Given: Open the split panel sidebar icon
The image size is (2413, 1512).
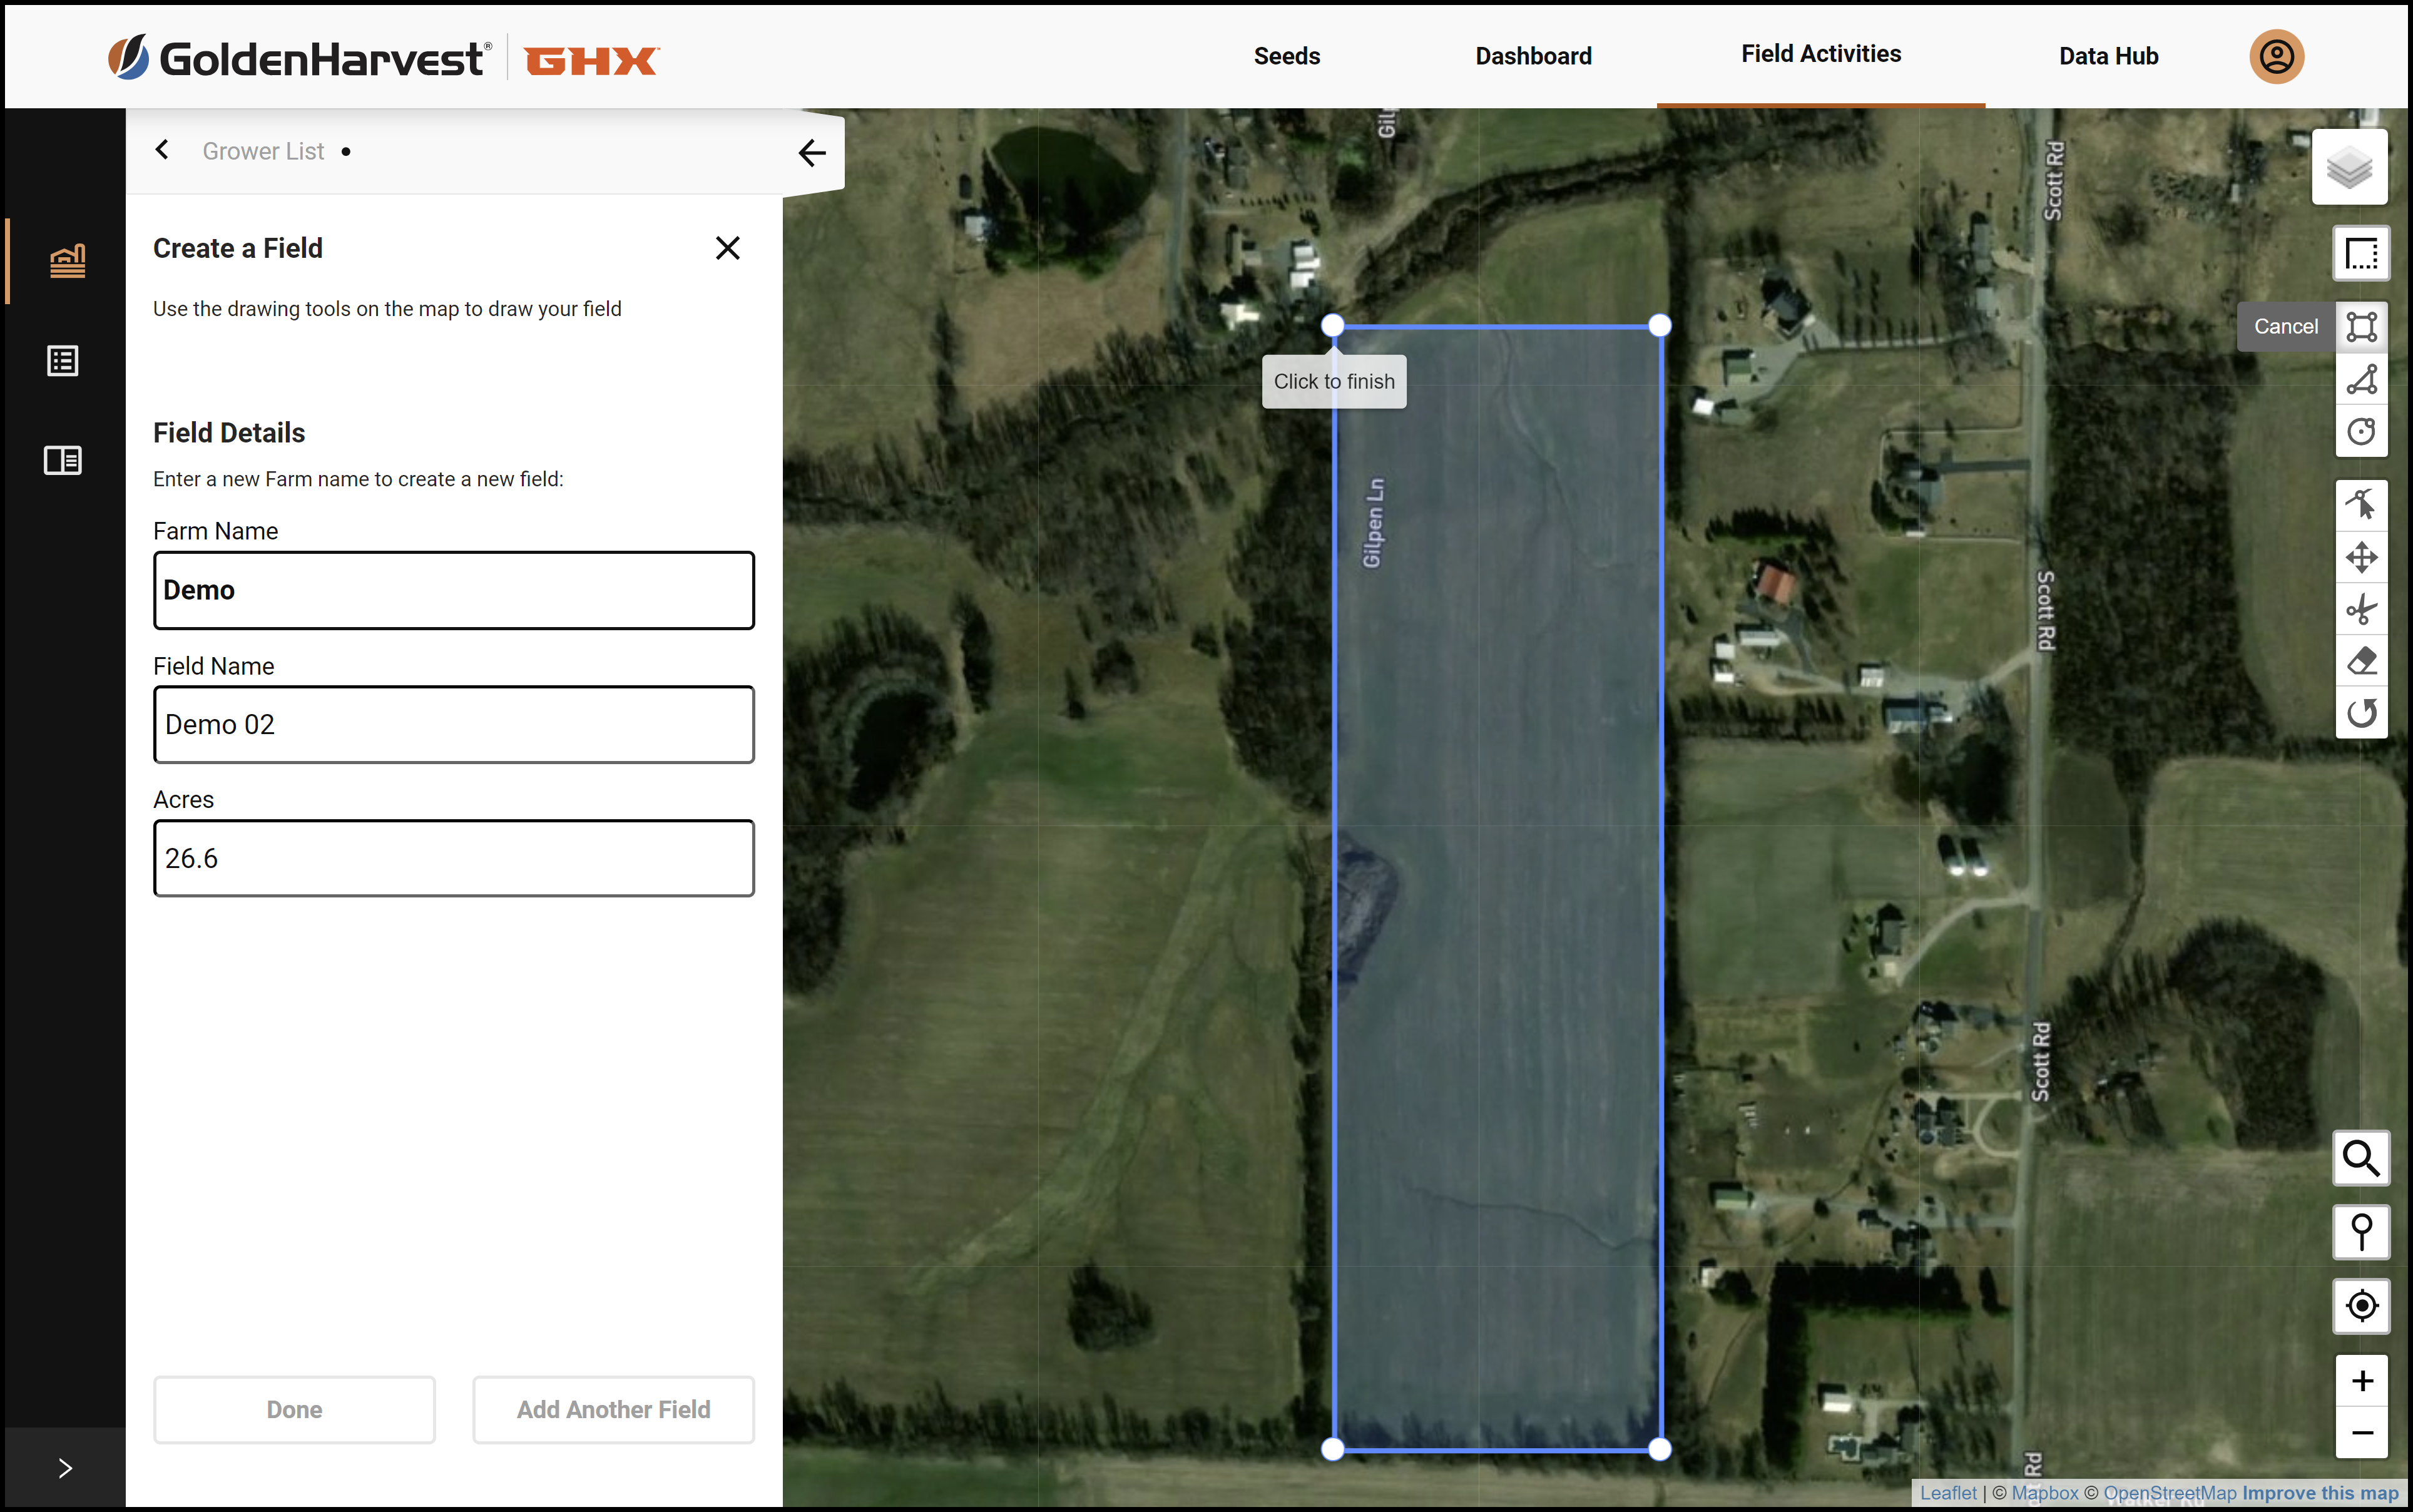Looking at the screenshot, I should pos(63,460).
